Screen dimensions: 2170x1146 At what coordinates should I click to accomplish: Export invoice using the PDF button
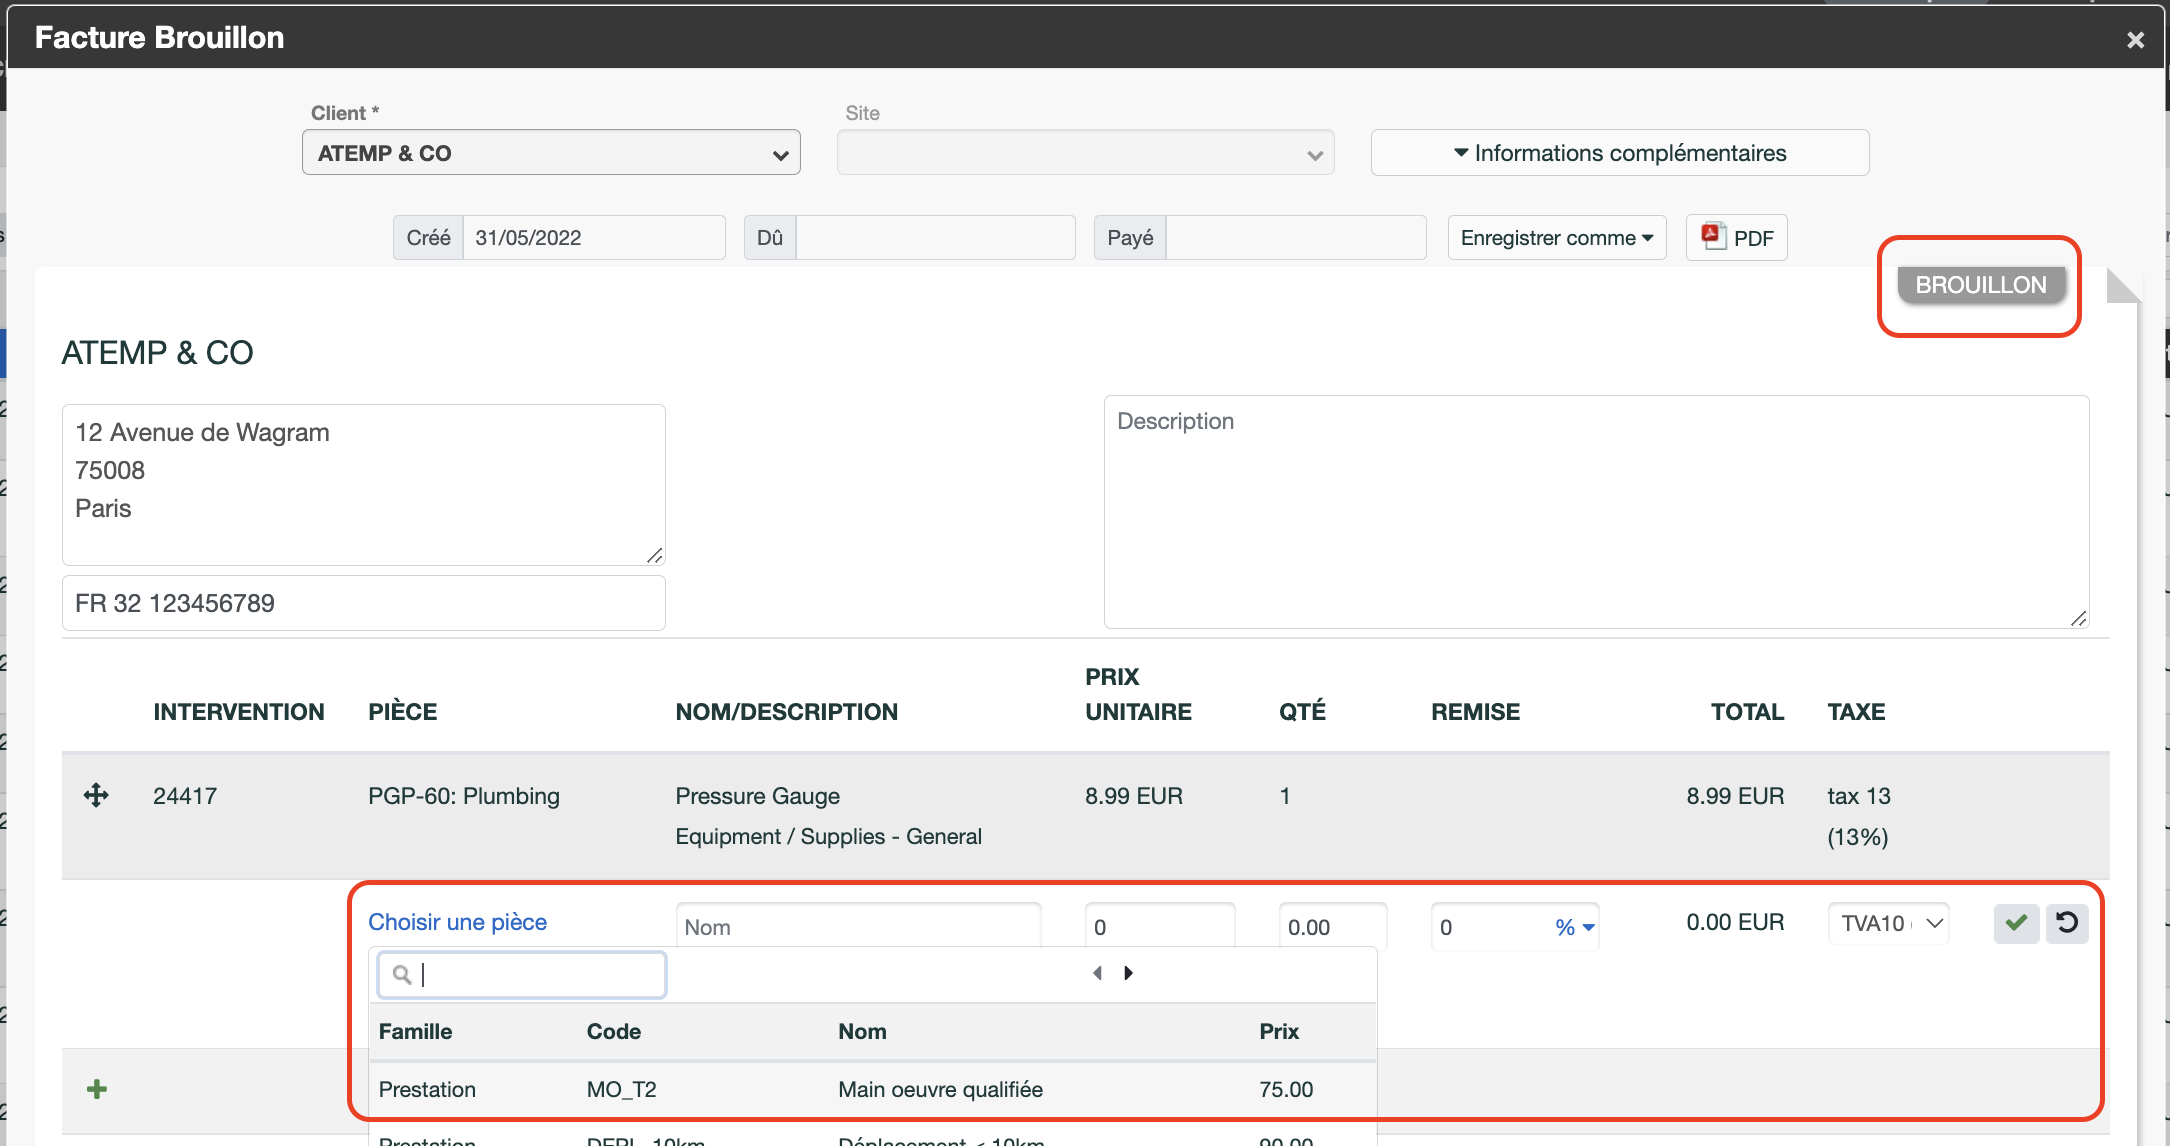pos(1737,238)
